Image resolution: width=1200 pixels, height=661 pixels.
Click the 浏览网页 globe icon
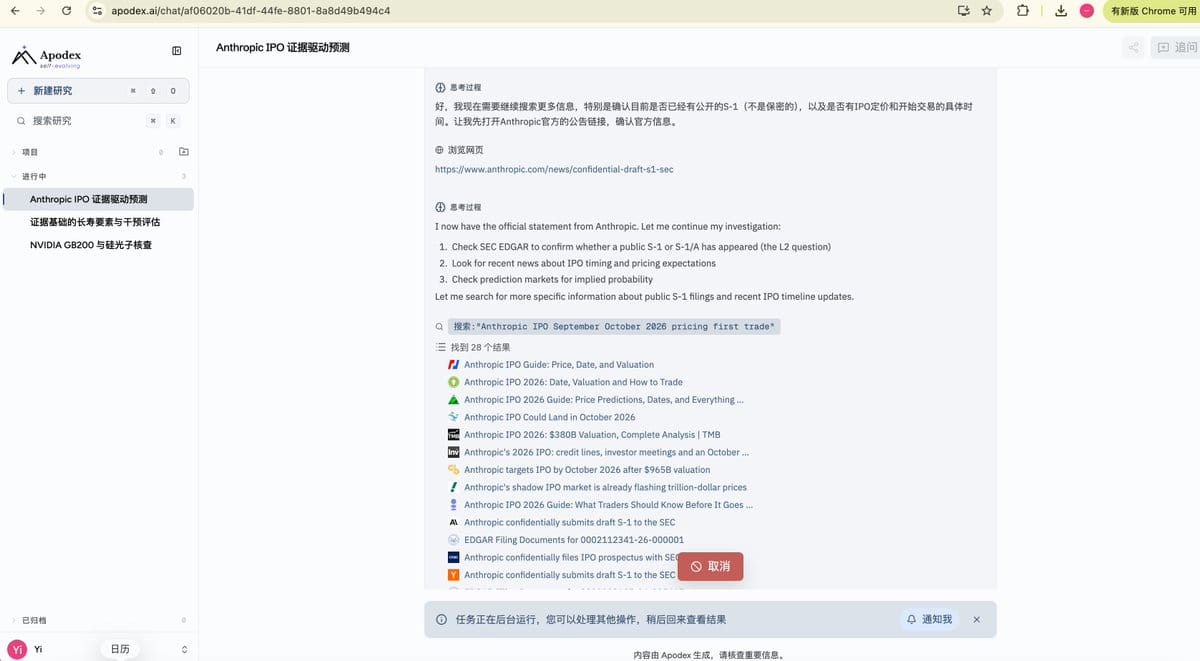pyautogui.click(x=440, y=150)
